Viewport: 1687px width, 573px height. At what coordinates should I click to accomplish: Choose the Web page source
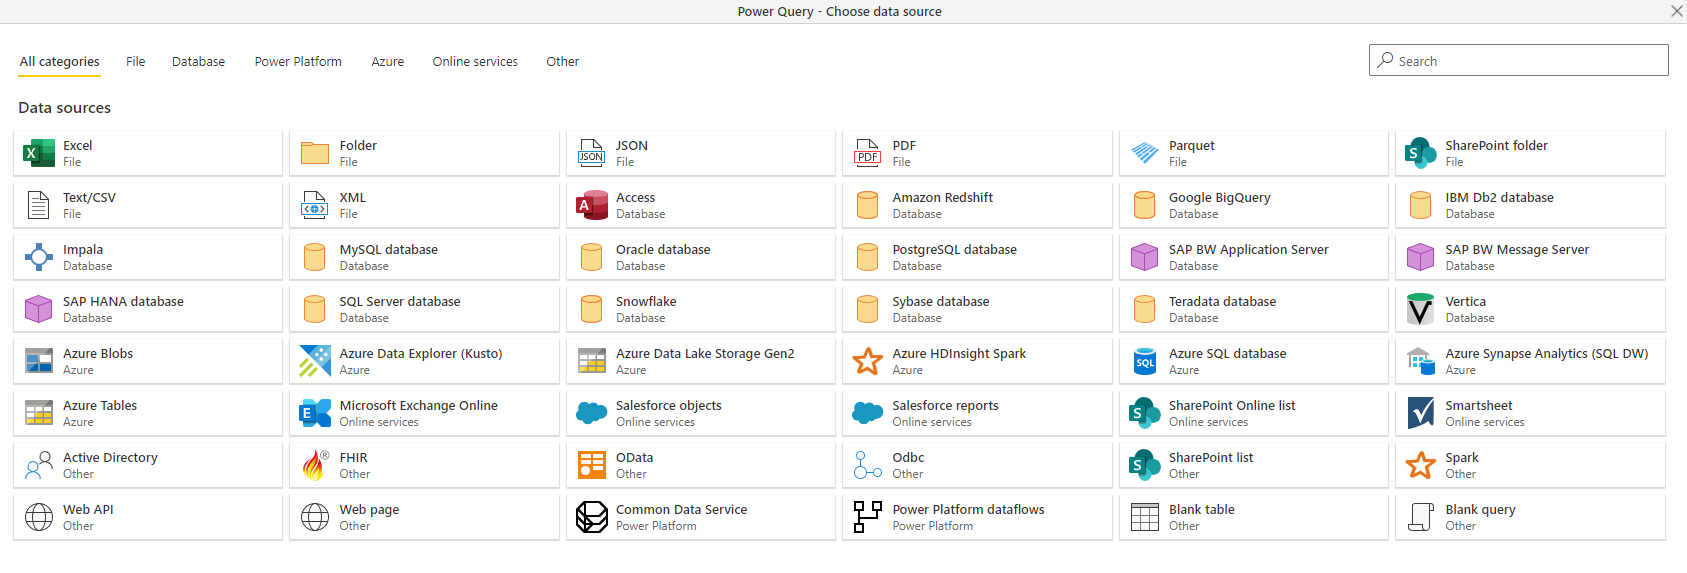click(x=424, y=517)
